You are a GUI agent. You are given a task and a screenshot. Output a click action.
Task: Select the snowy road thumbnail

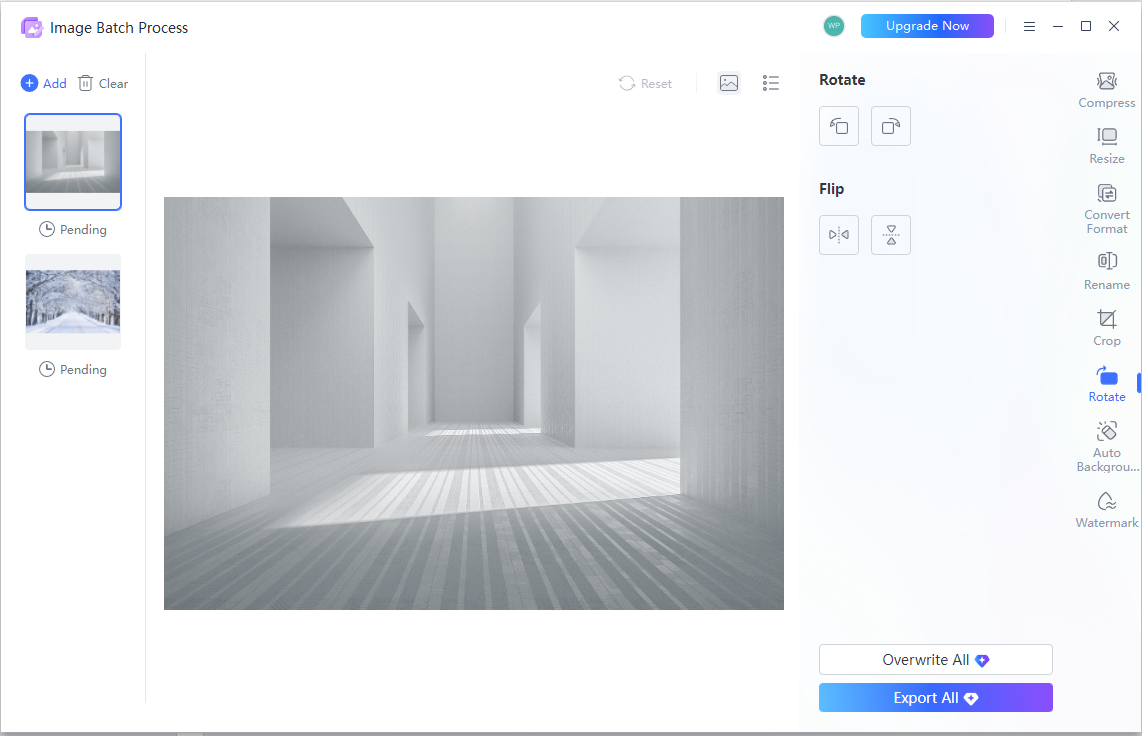73,302
